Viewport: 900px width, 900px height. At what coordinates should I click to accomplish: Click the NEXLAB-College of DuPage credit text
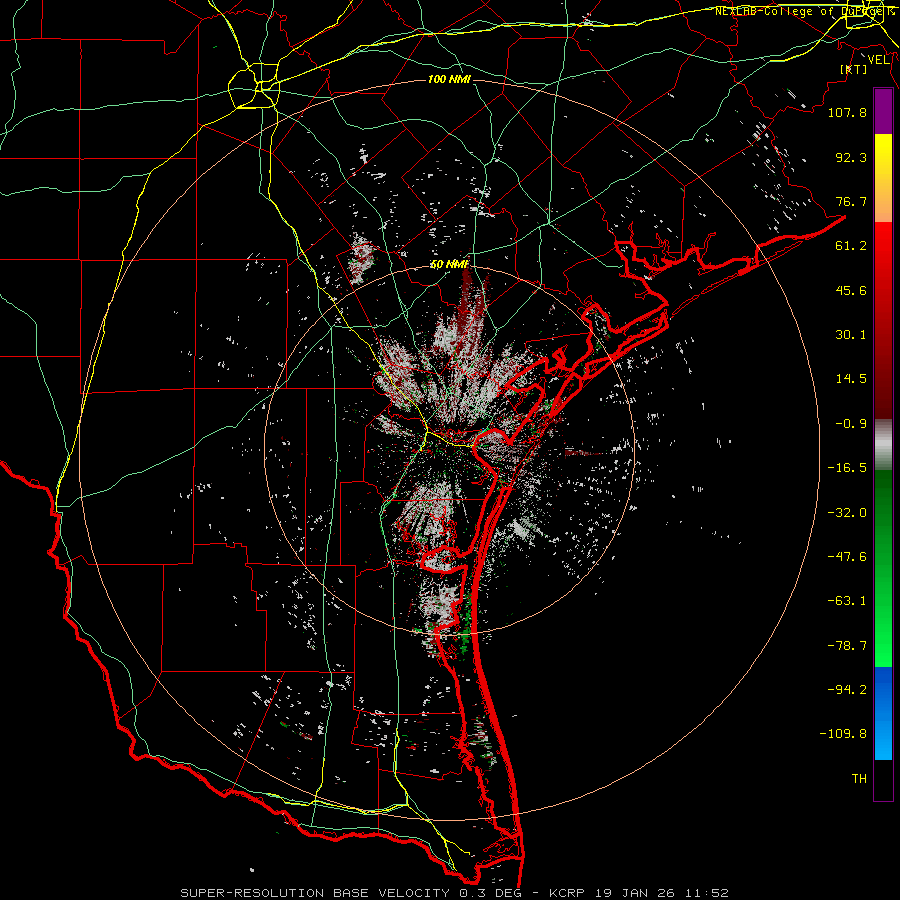[x=804, y=11]
